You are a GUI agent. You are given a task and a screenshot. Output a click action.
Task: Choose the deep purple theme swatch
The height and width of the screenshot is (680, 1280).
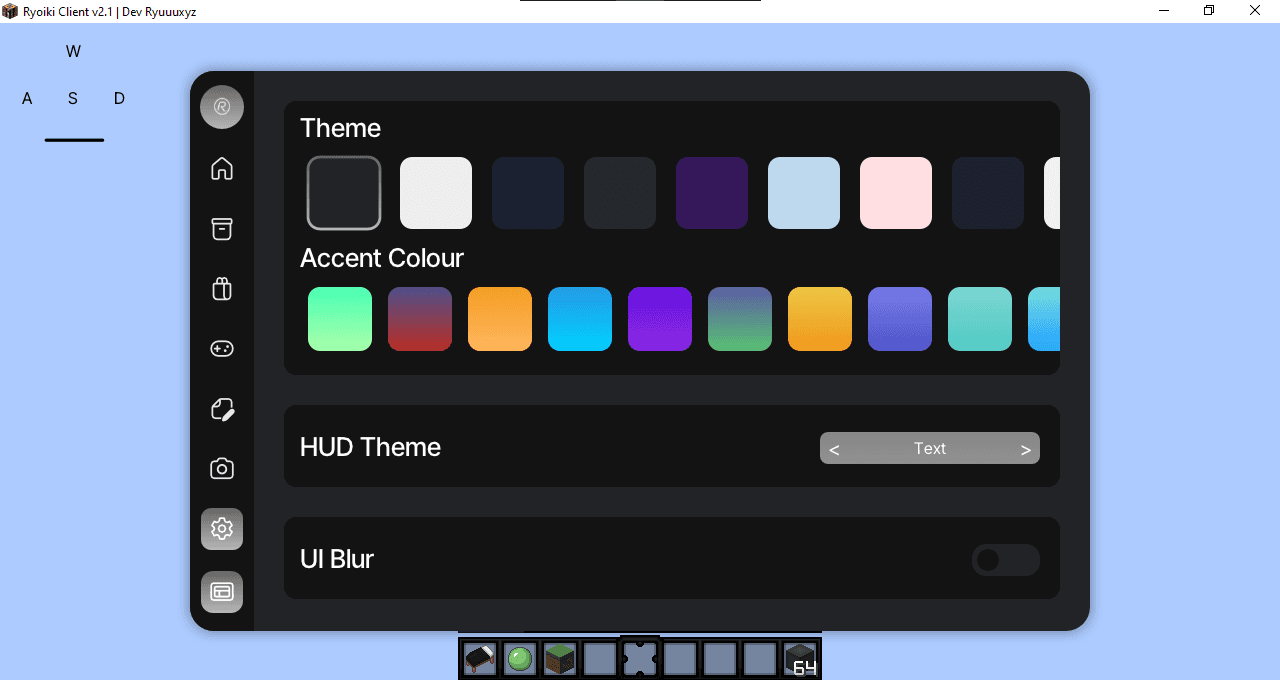tap(712, 193)
